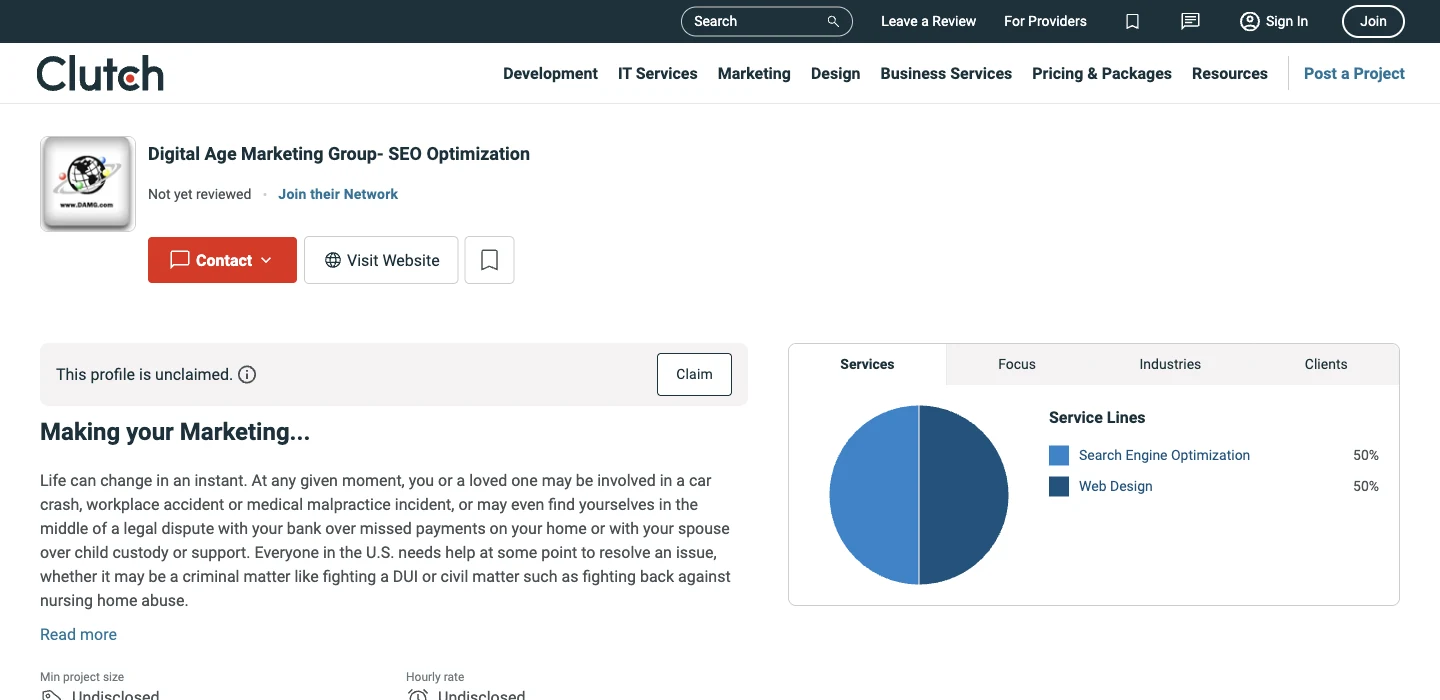The height and width of the screenshot is (700, 1440).
Task: Click the Clutch logo
Action: coord(100,73)
